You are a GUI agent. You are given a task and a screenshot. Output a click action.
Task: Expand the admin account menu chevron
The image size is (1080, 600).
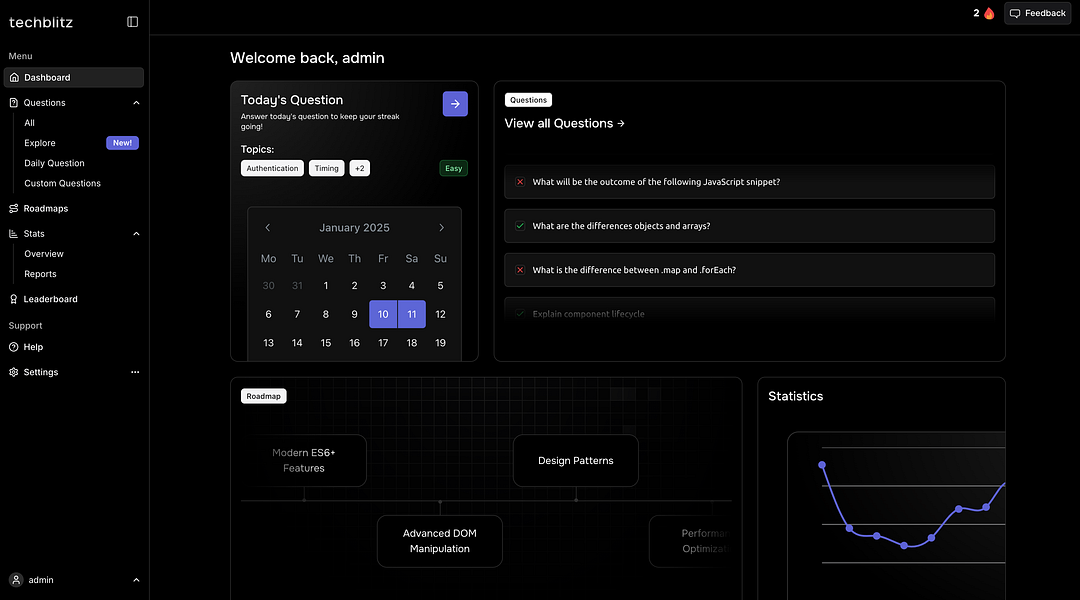[136, 580]
